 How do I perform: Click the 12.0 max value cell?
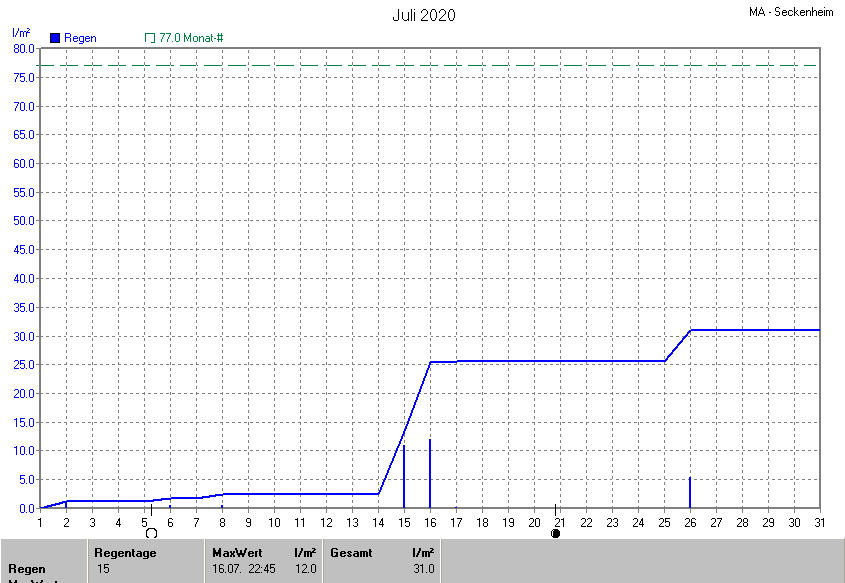click(x=305, y=569)
